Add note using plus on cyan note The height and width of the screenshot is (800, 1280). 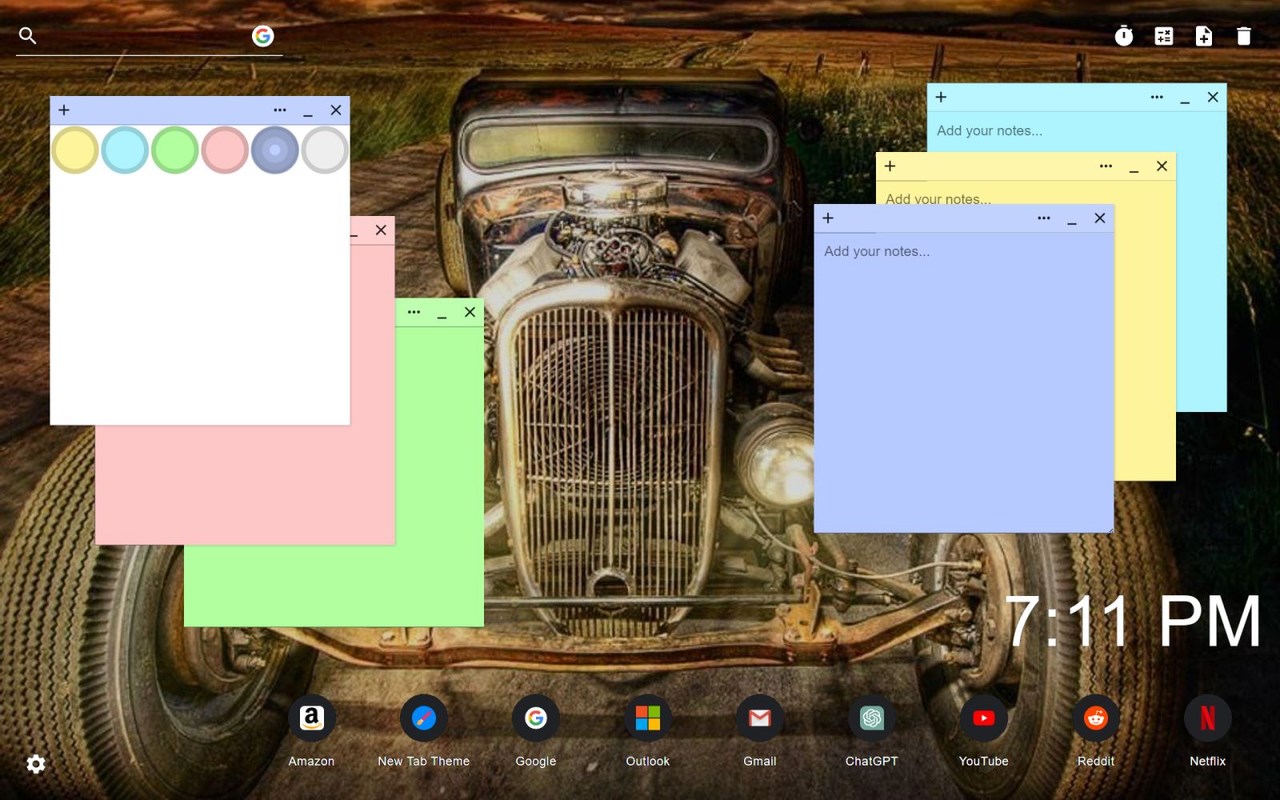[941, 97]
